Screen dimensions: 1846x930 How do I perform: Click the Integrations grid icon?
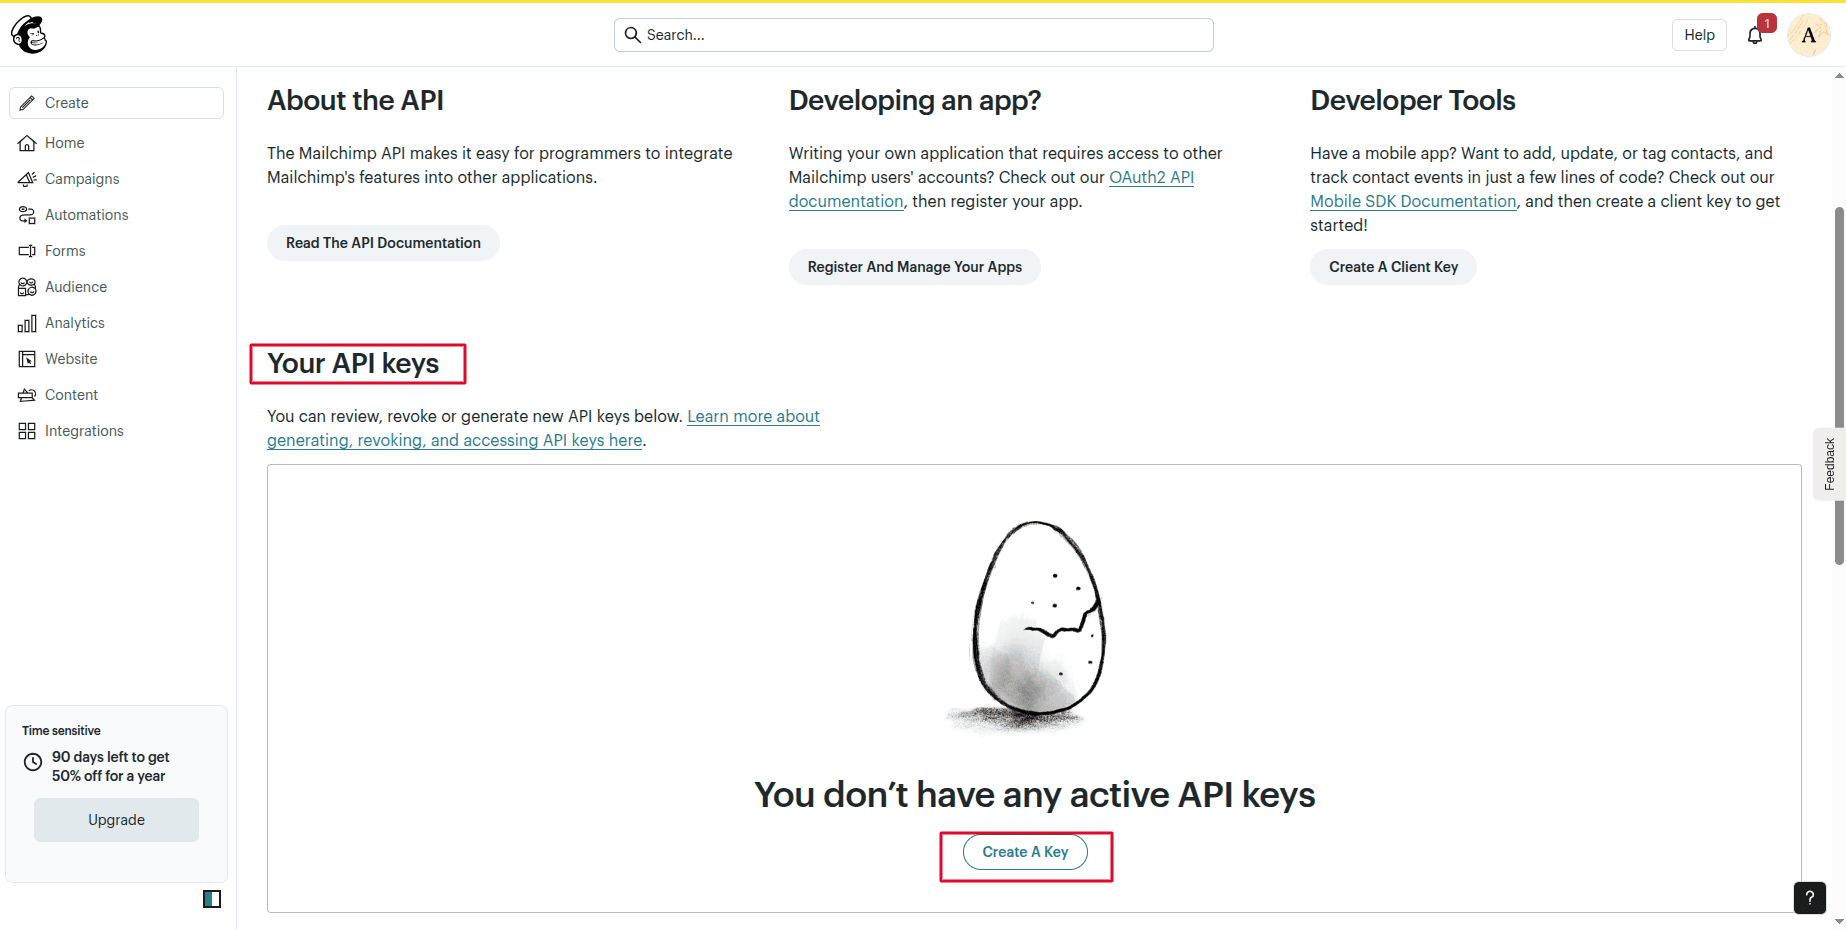tap(27, 431)
